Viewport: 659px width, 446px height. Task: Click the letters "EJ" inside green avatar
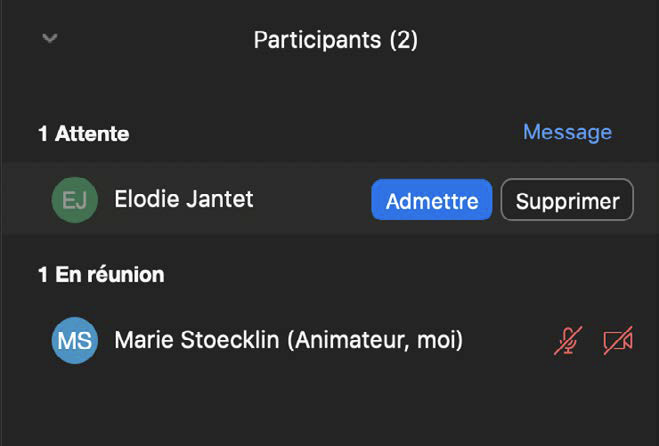75,200
